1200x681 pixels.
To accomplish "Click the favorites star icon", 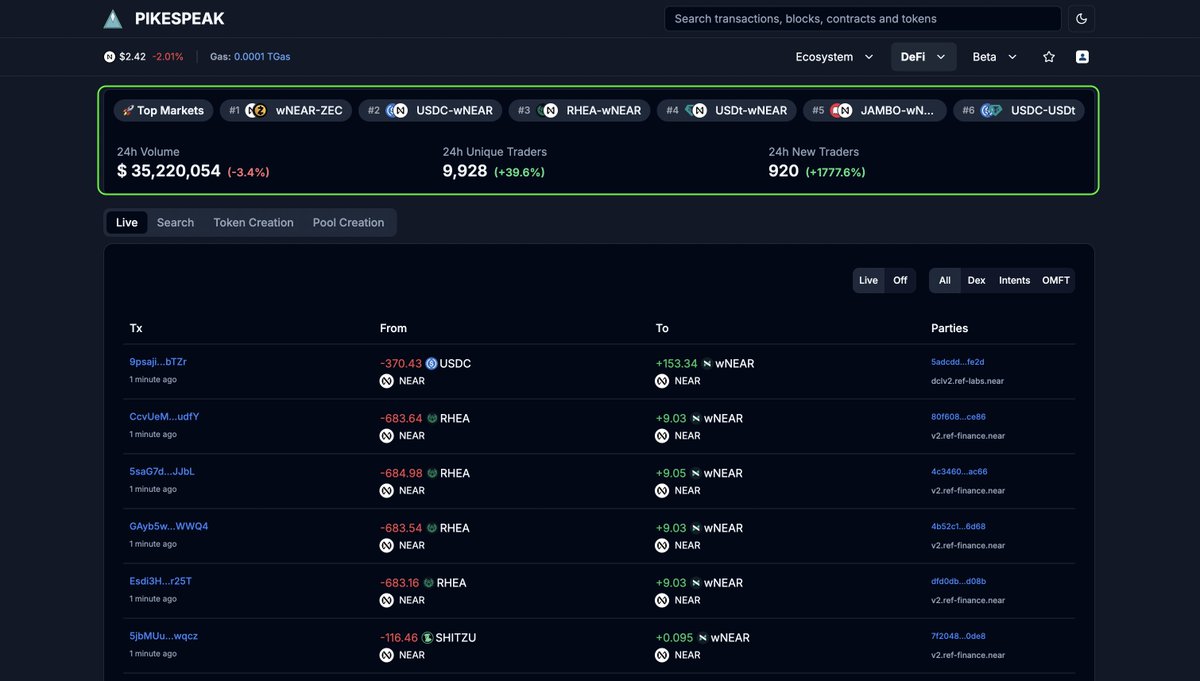I will tap(1049, 57).
